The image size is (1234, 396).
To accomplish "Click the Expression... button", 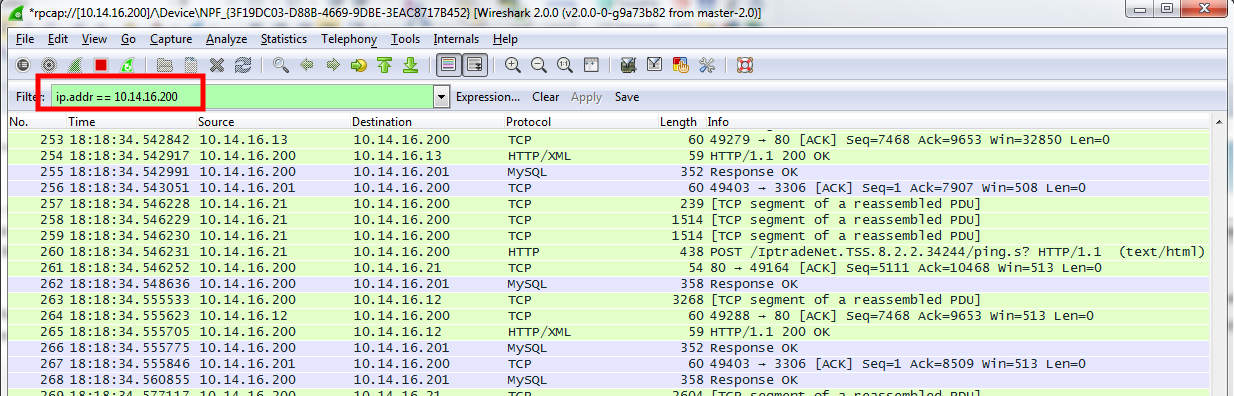I will pyautogui.click(x=488, y=97).
